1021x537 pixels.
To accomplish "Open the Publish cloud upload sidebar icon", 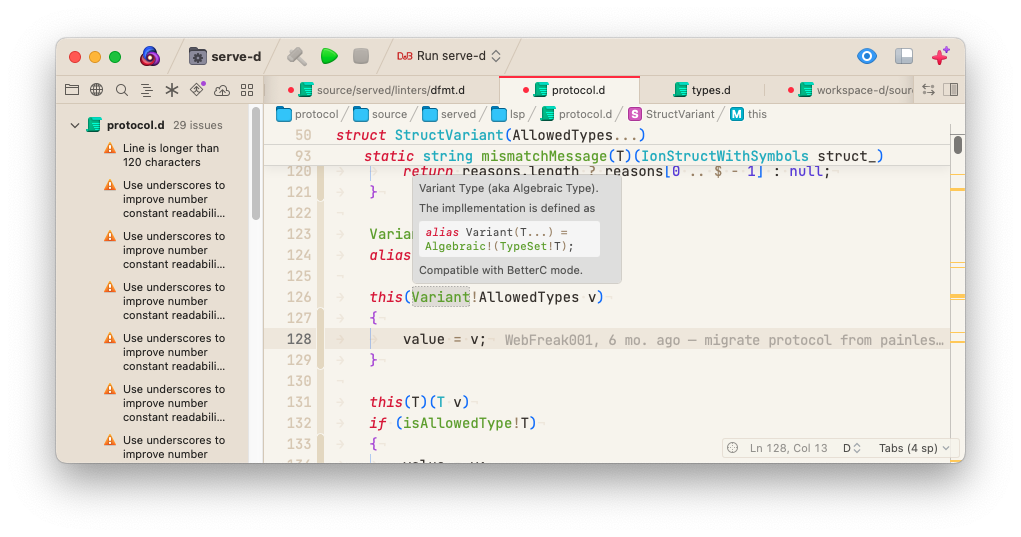I will [x=222, y=90].
